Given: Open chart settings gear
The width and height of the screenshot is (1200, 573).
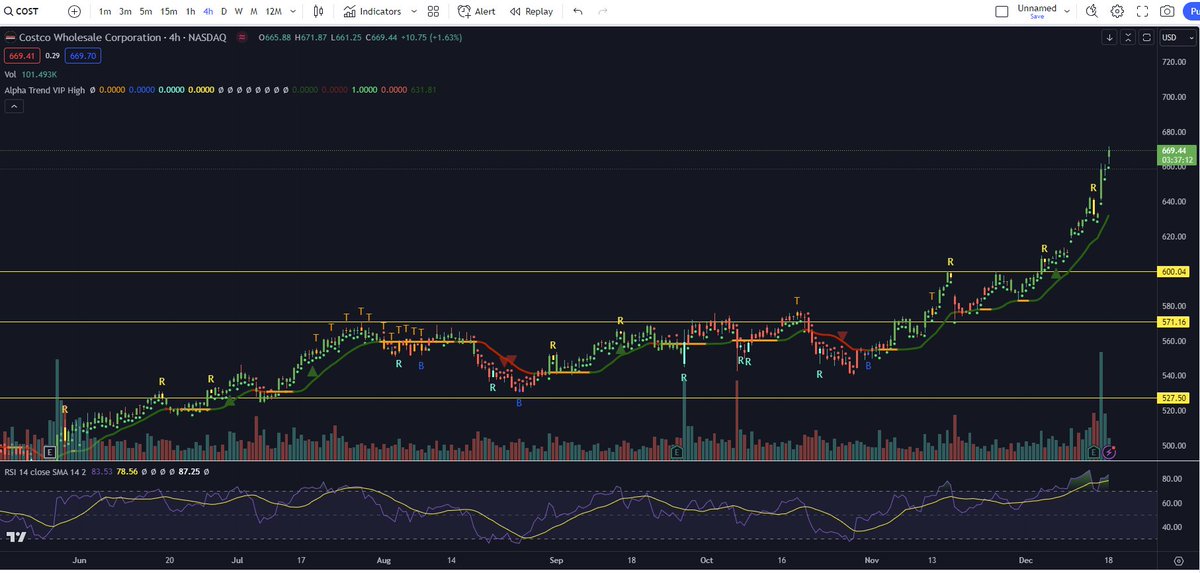Looking at the screenshot, I should [1117, 11].
